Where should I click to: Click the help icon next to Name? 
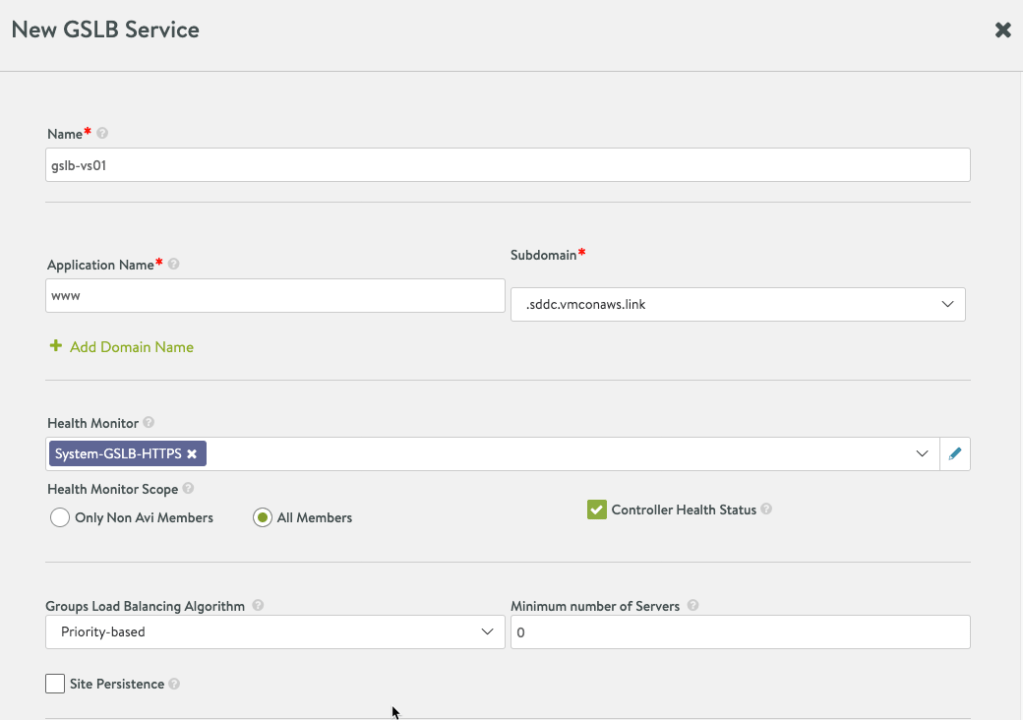pos(102,133)
